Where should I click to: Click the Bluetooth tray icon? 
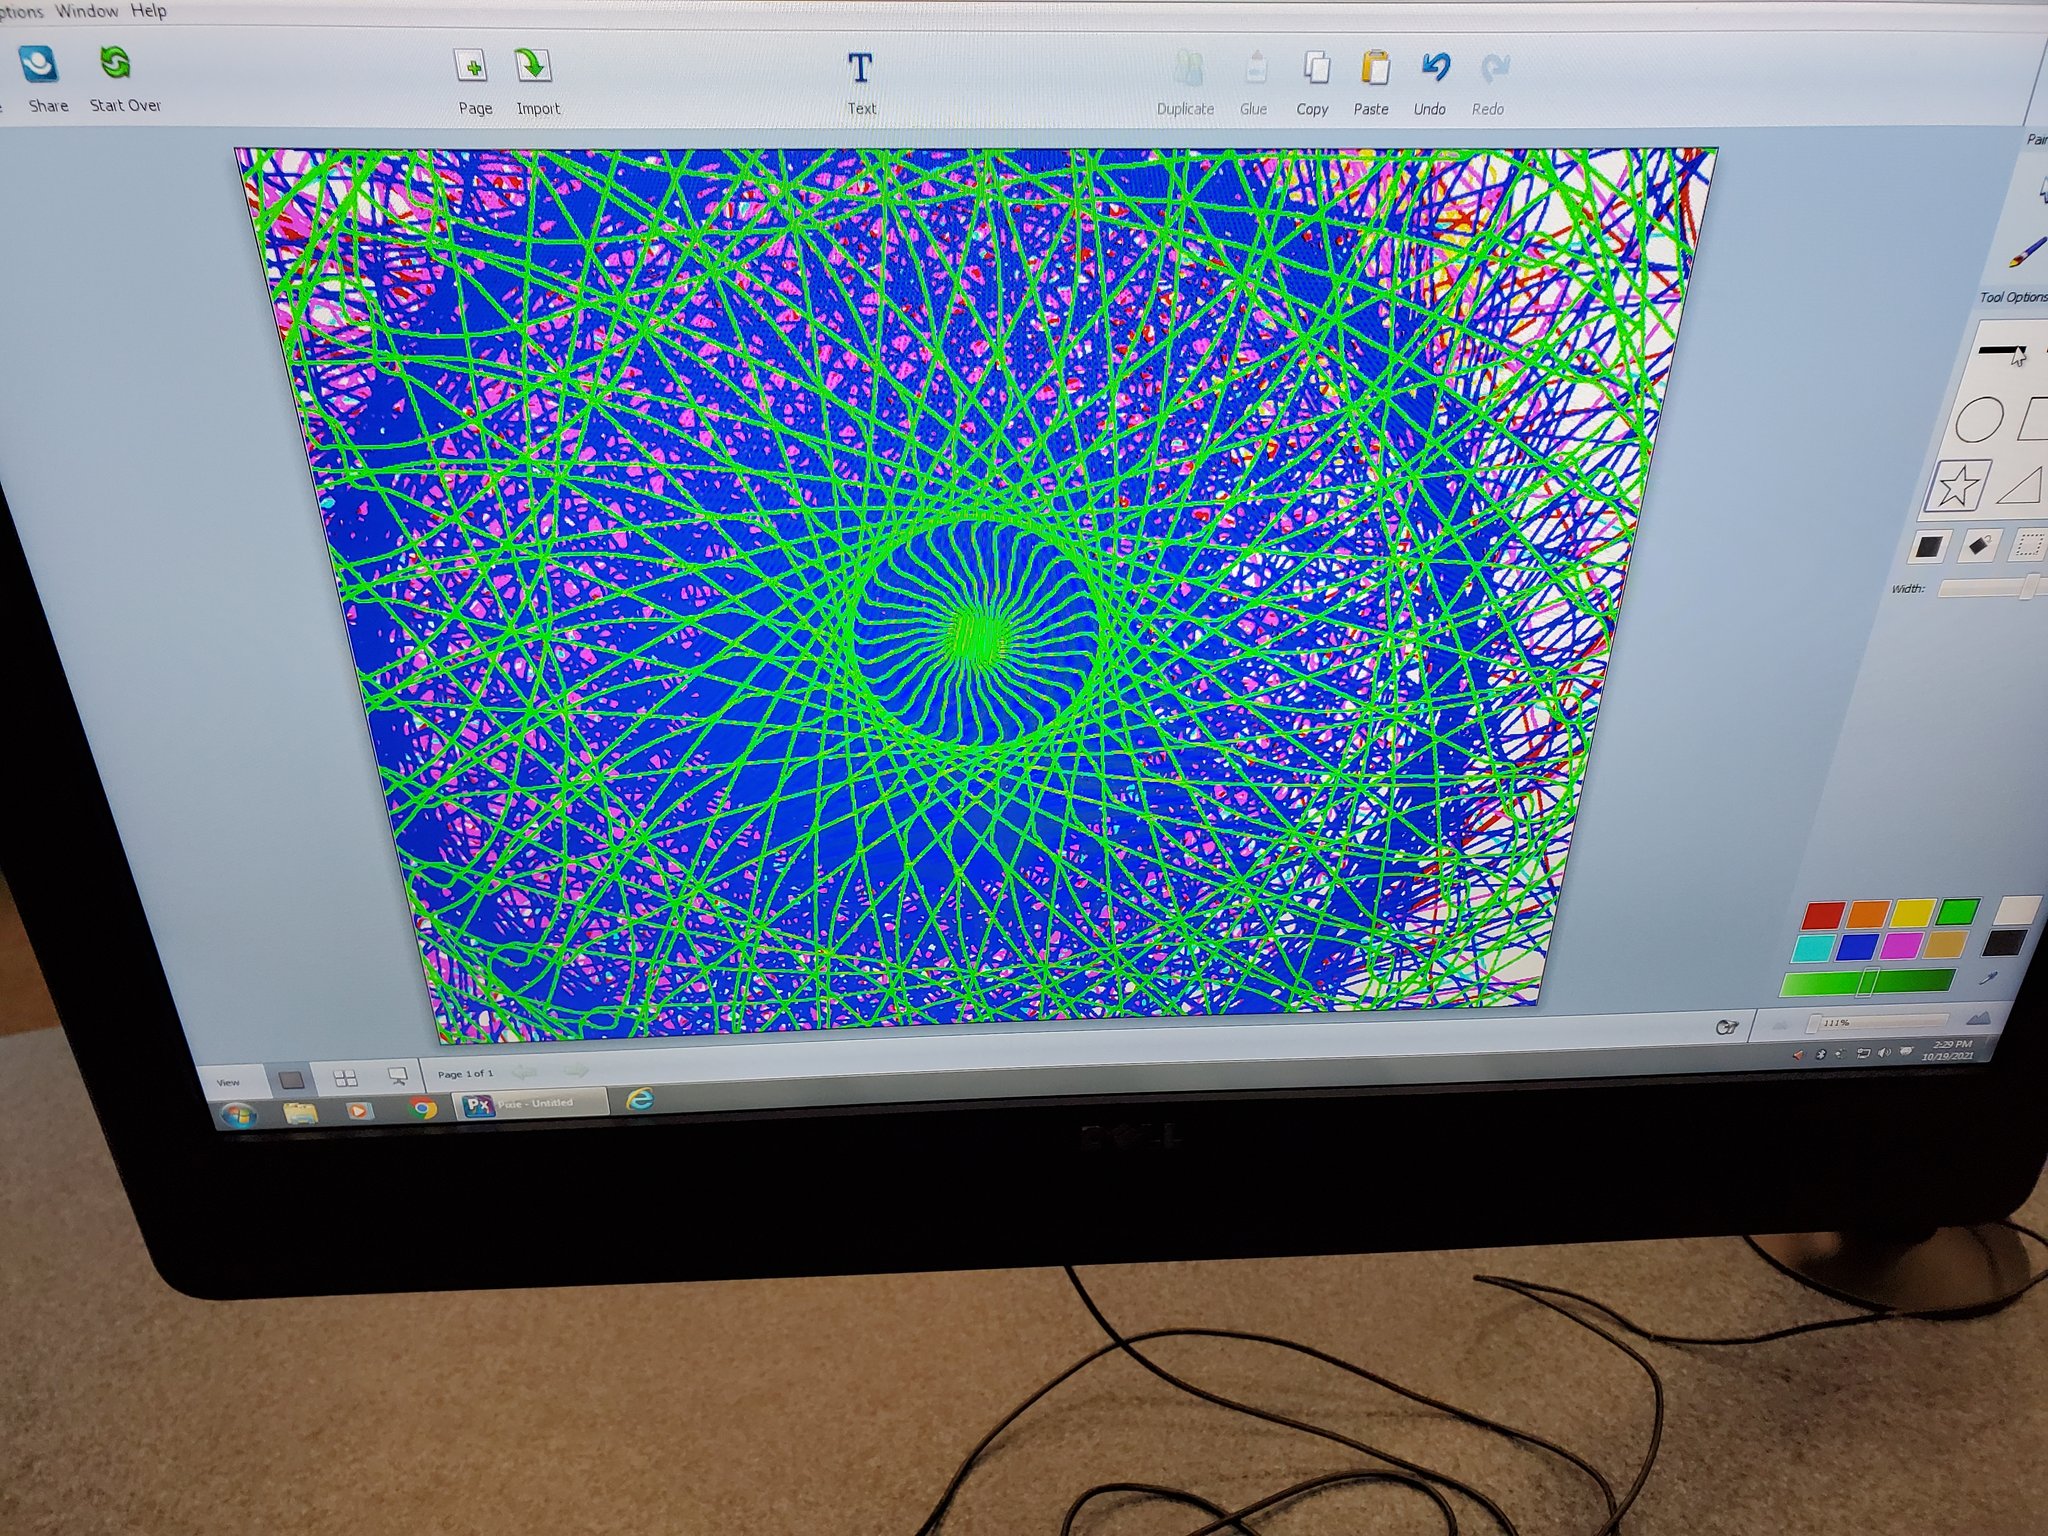pos(1821,1054)
